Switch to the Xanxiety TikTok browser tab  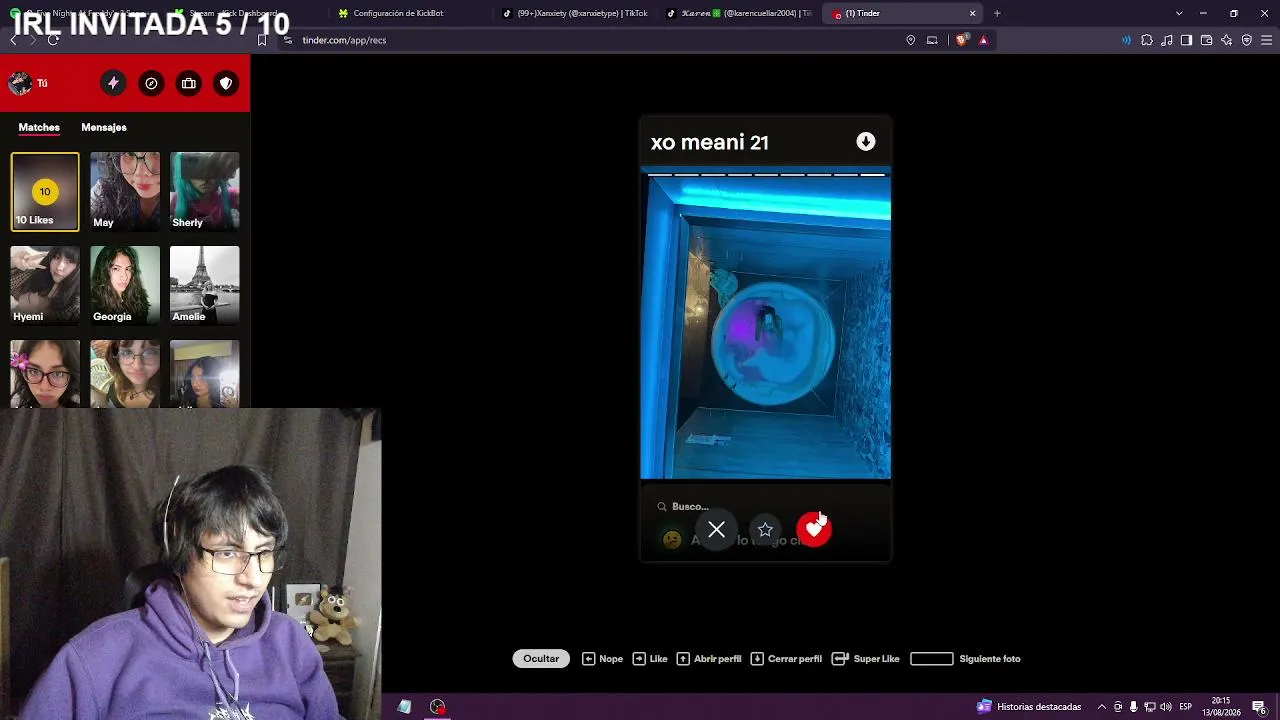click(x=575, y=13)
